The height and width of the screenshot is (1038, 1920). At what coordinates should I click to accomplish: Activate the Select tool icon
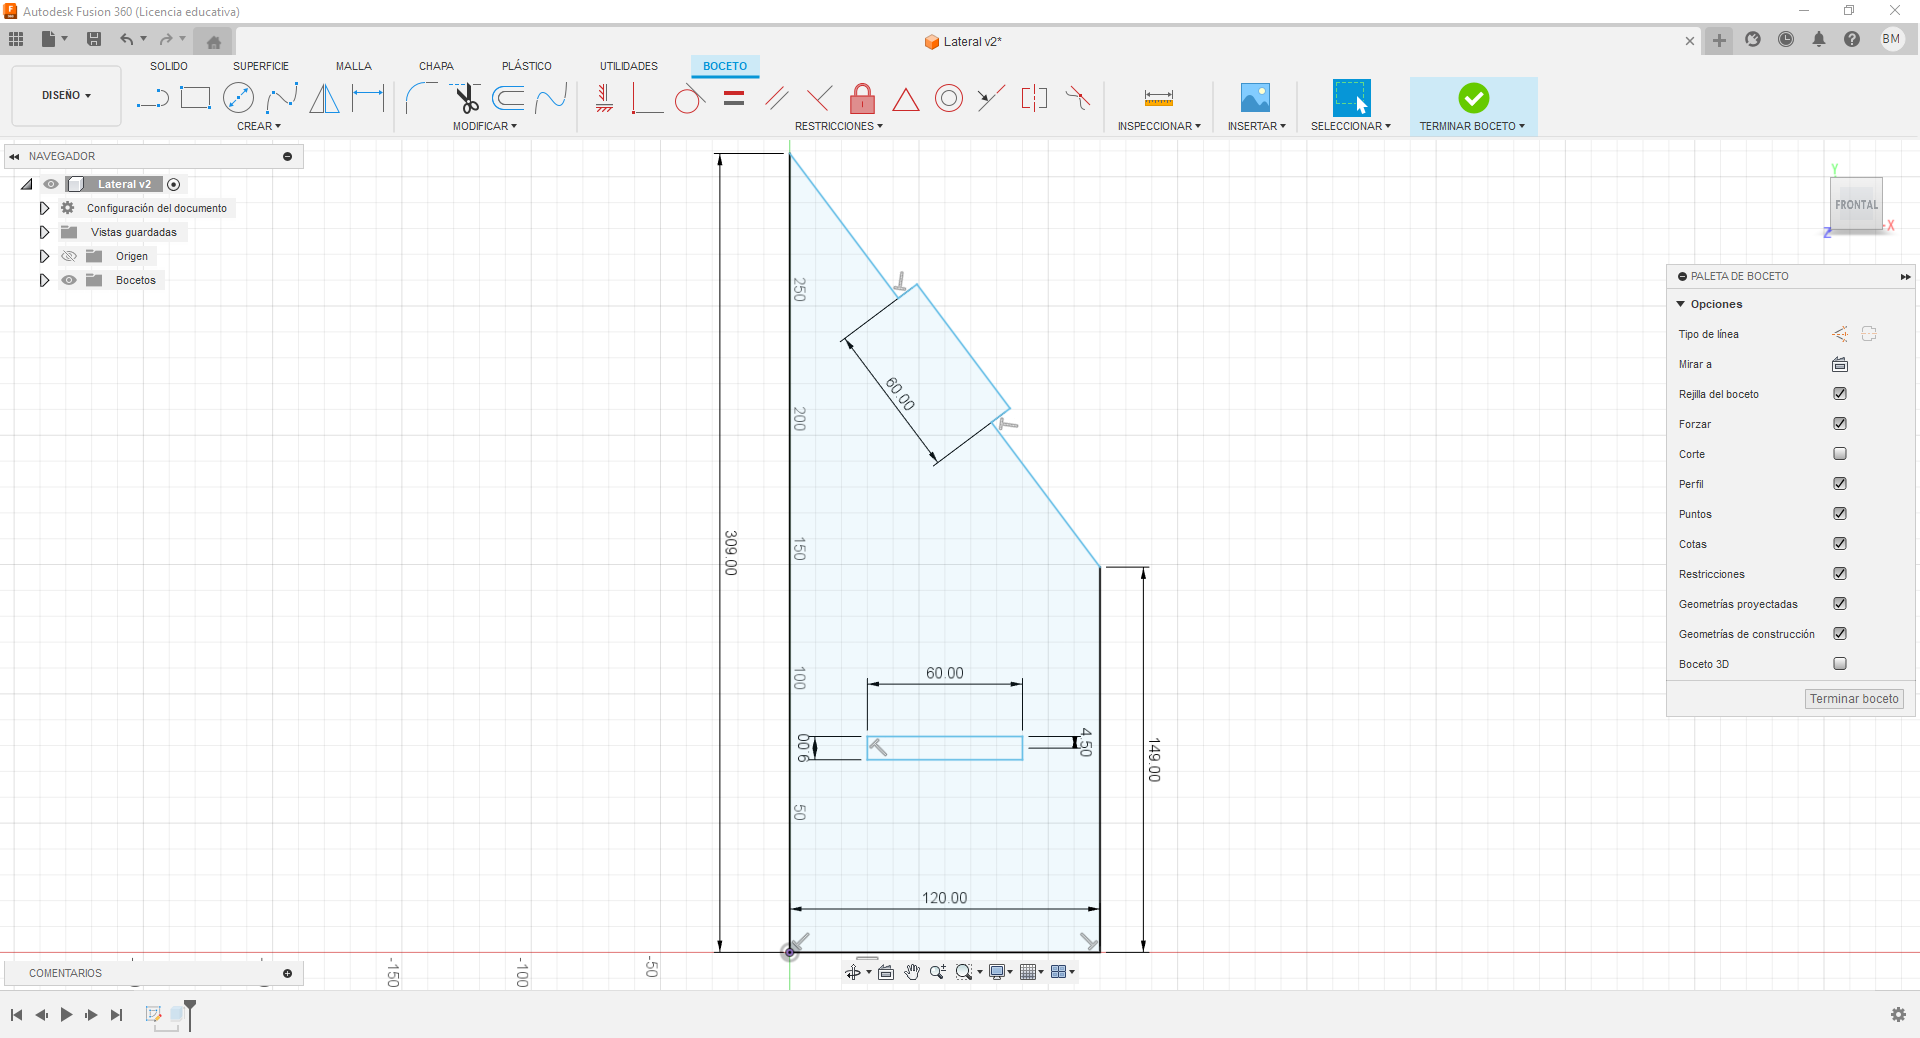coord(1351,98)
